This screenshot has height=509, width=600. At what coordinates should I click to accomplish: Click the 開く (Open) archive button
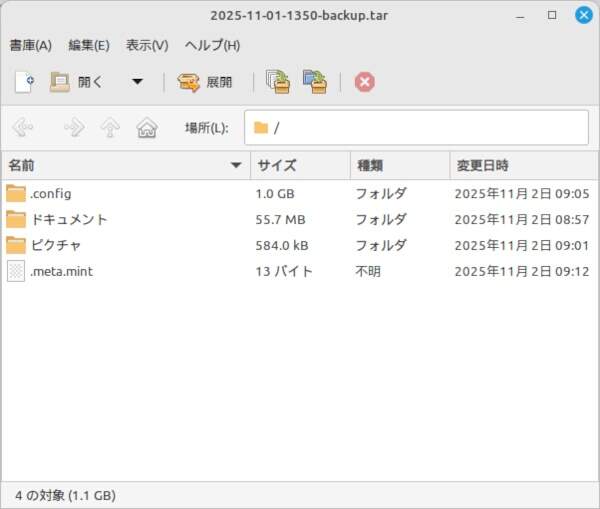coord(77,82)
